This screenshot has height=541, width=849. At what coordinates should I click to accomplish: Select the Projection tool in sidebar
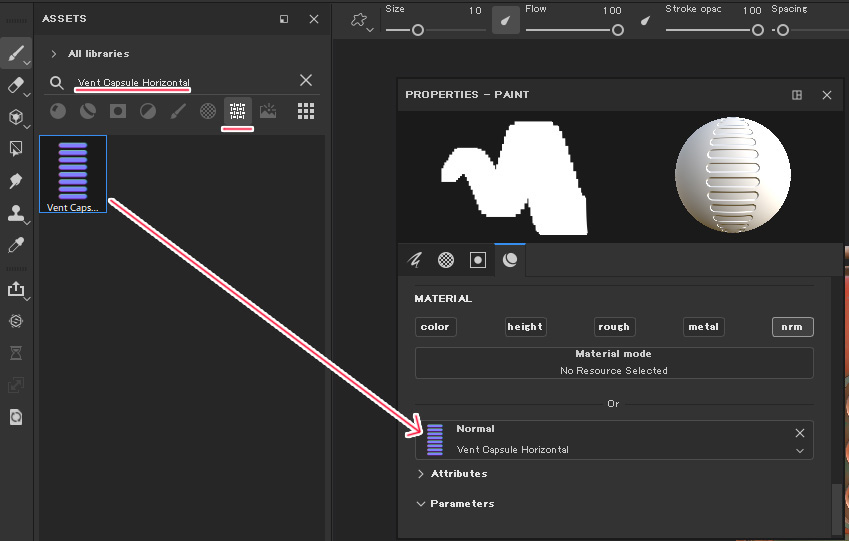(x=15, y=117)
